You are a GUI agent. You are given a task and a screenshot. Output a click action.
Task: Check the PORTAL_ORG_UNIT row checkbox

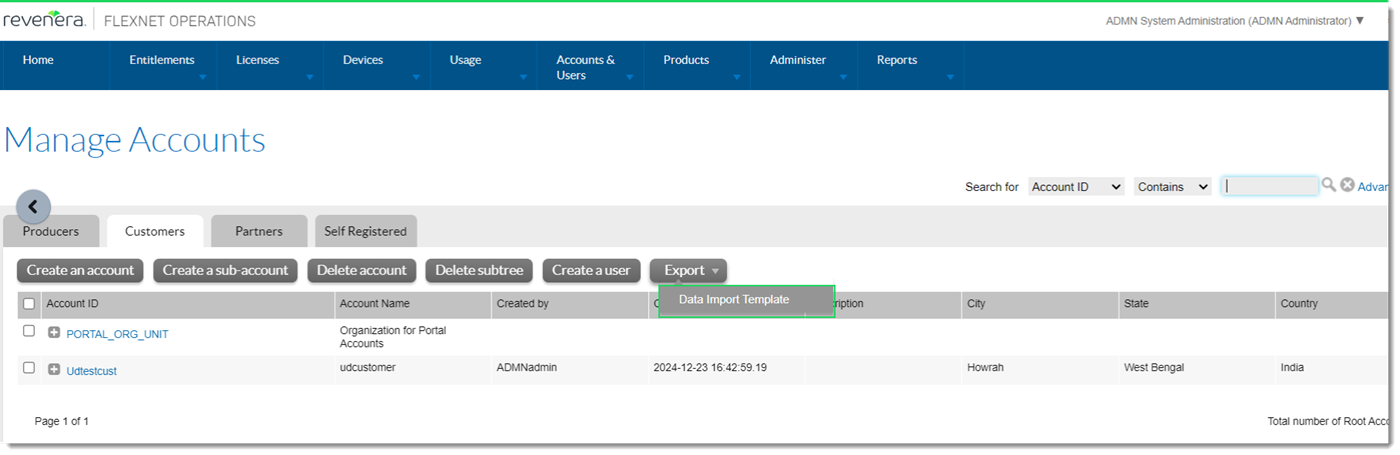pyautogui.click(x=29, y=331)
